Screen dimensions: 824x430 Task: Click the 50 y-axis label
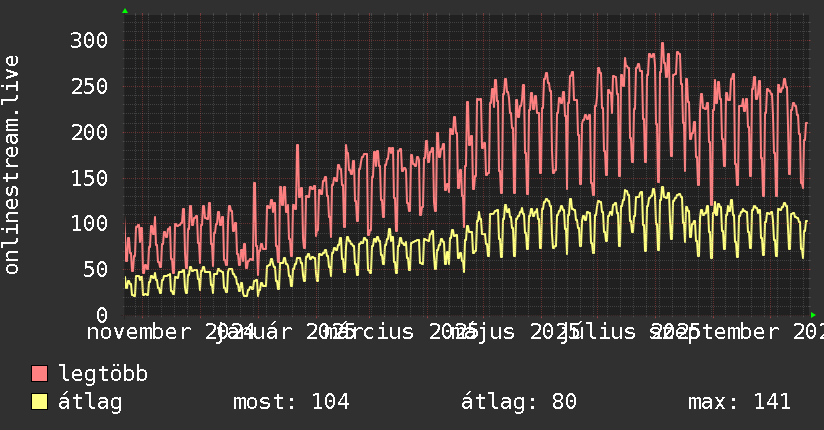95,269
